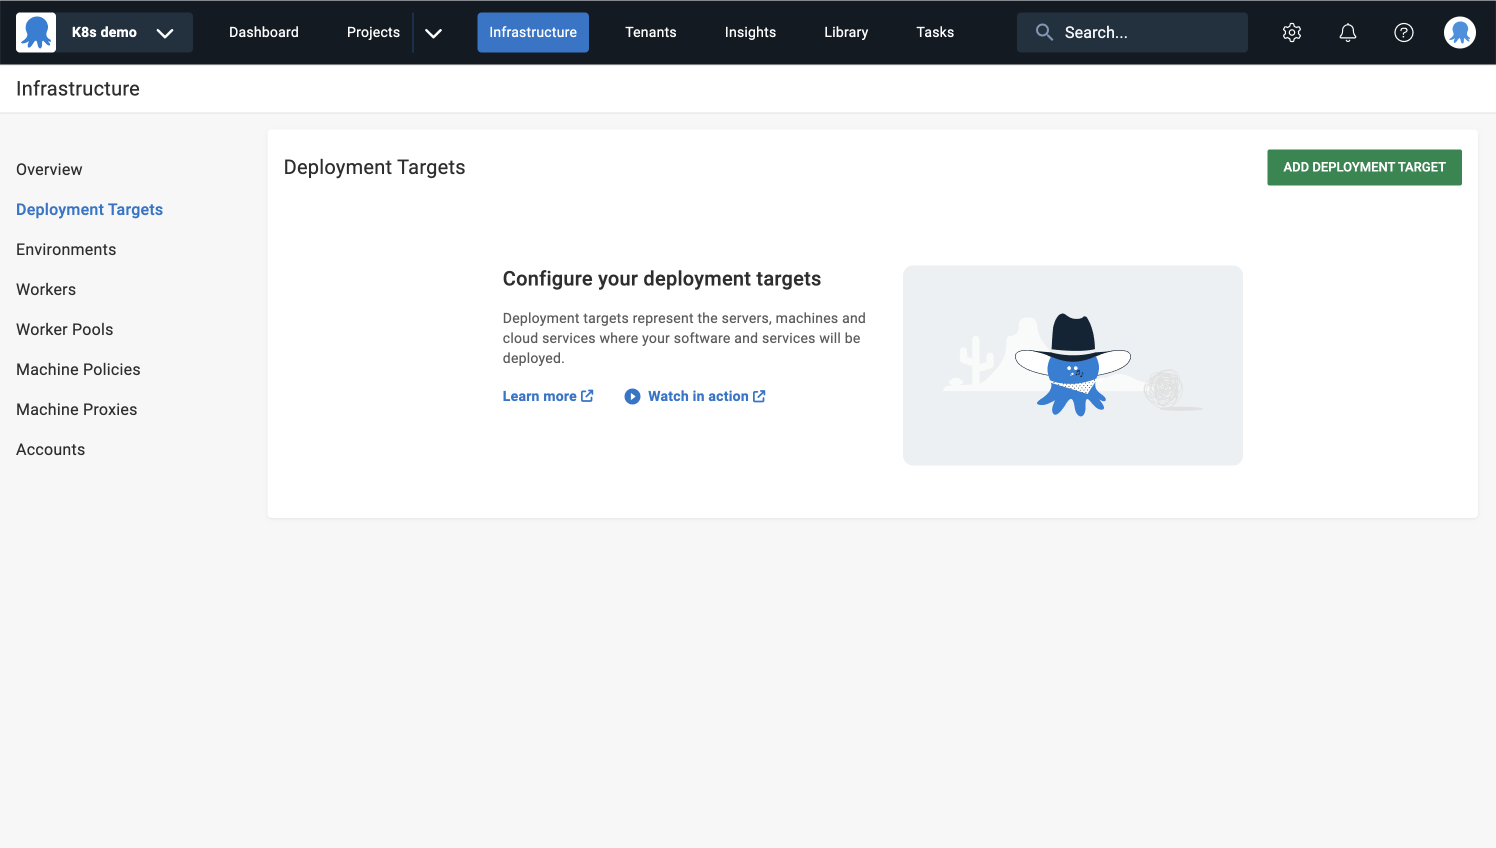
Task: Open the settings gear menu
Action: coord(1291,32)
